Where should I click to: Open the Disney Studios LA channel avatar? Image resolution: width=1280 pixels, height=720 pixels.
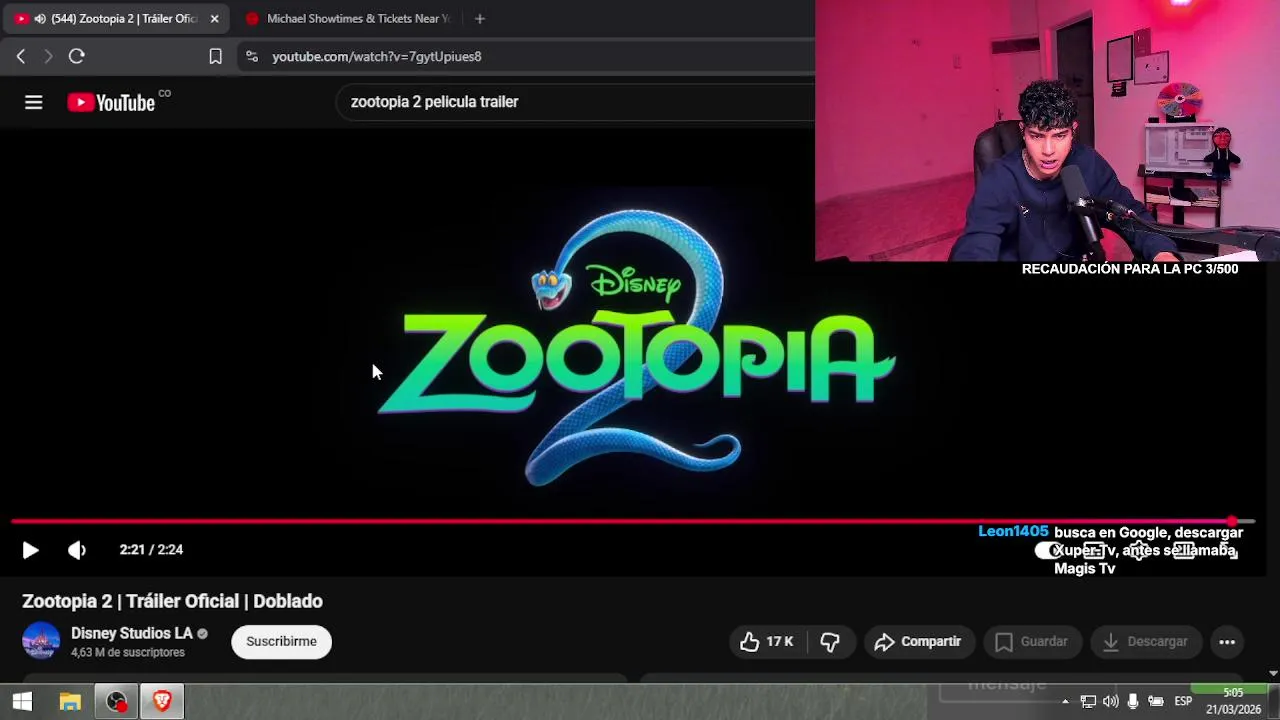[x=41, y=641]
